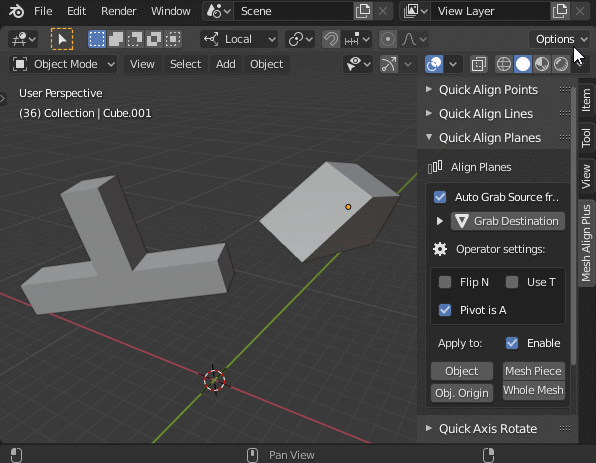Click the Blender logo icon

coord(16,11)
